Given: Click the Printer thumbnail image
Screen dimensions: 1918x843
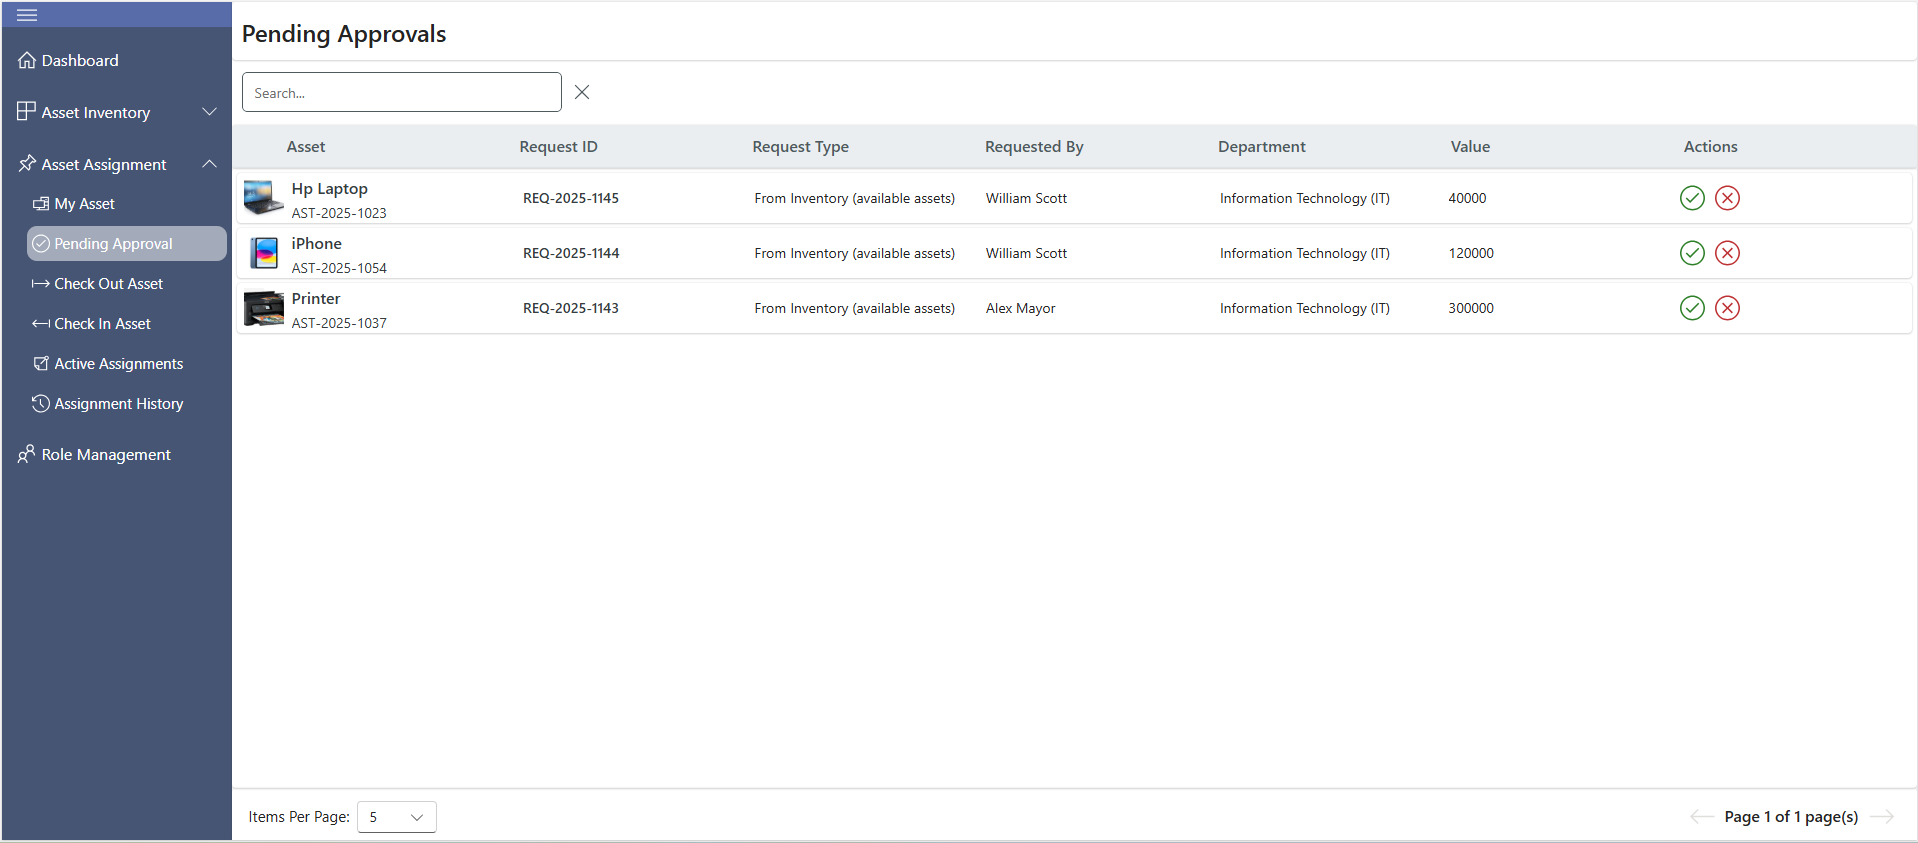Looking at the screenshot, I should pos(264,308).
